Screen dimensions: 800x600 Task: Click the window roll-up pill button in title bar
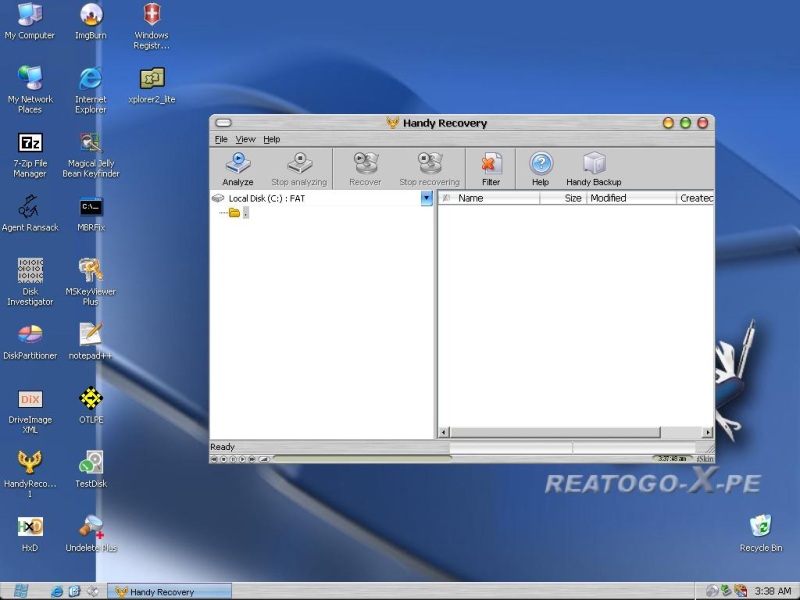223,122
